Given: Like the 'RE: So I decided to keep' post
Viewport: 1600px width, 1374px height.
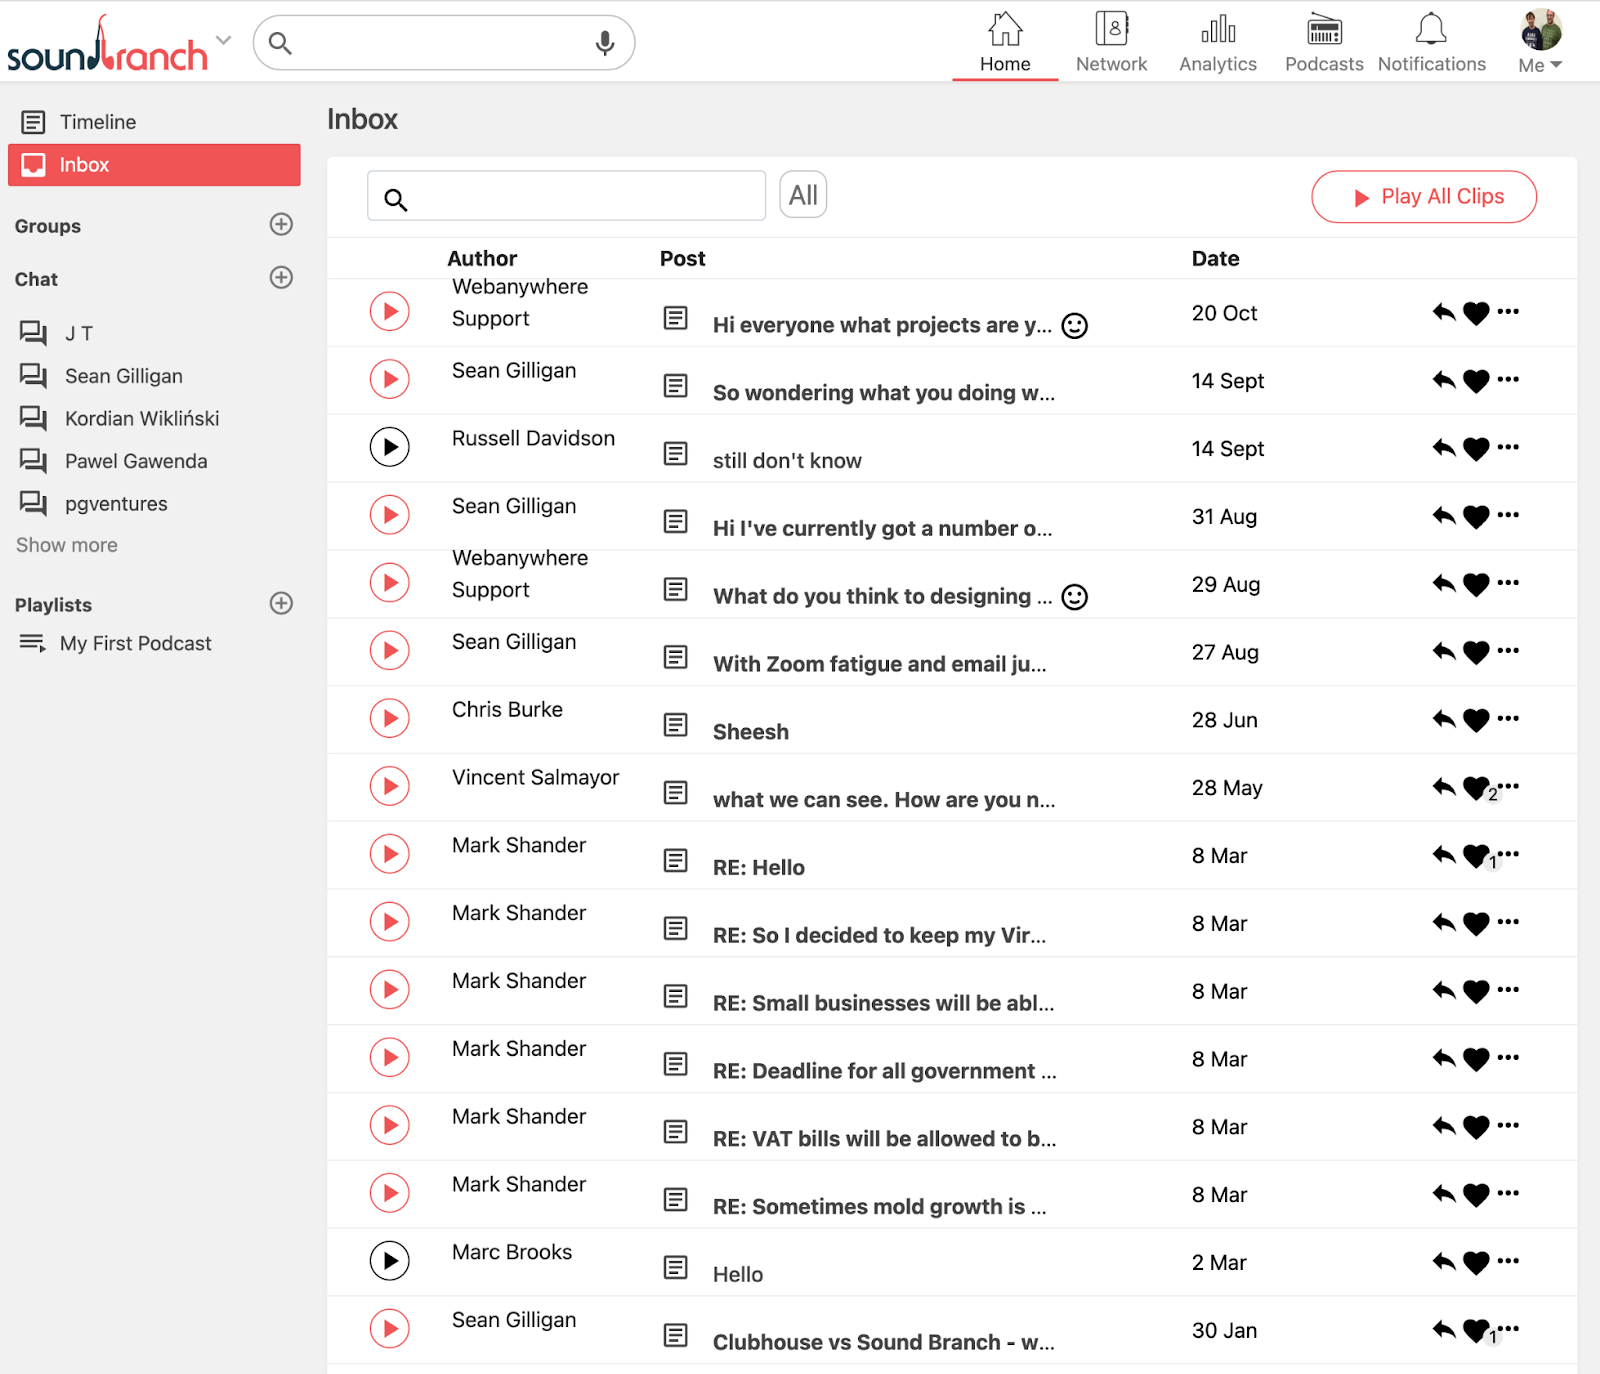Looking at the screenshot, I should click(x=1476, y=924).
